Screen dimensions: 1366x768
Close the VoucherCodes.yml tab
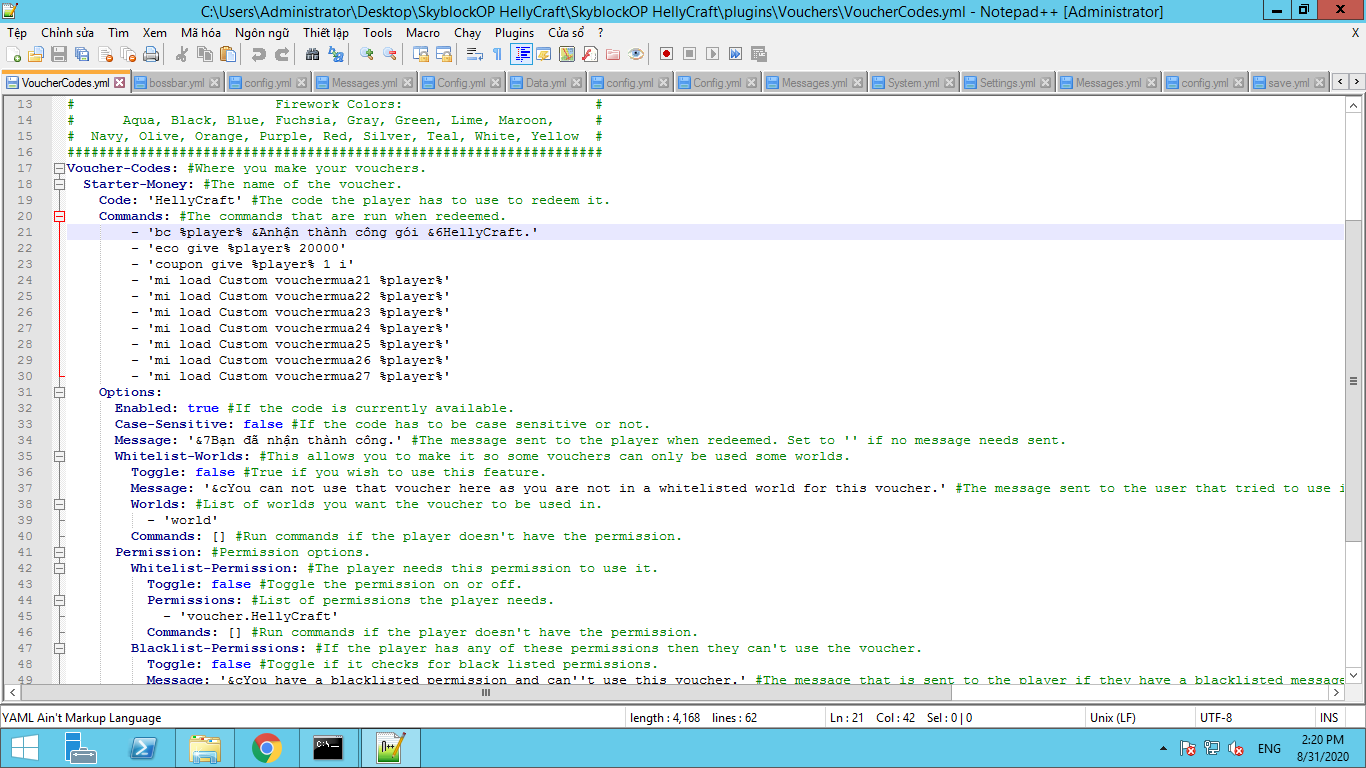click(120, 83)
